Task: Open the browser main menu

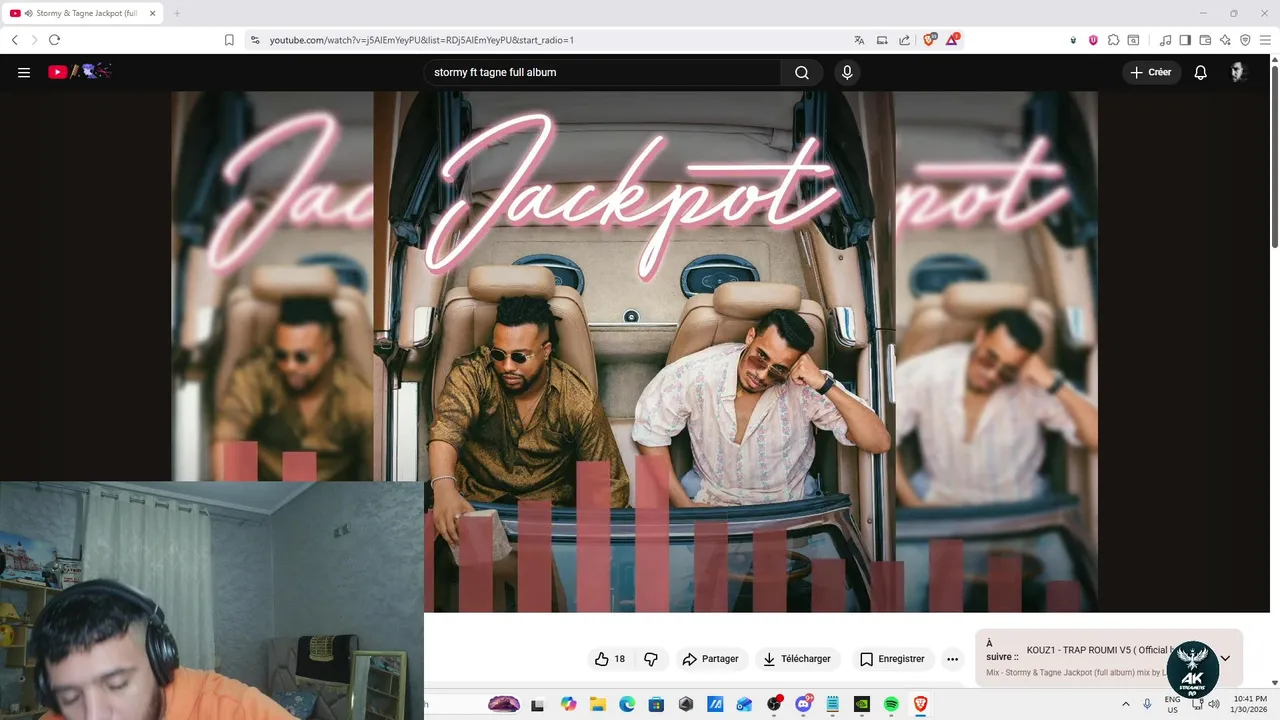Action: click(1266, 40)
